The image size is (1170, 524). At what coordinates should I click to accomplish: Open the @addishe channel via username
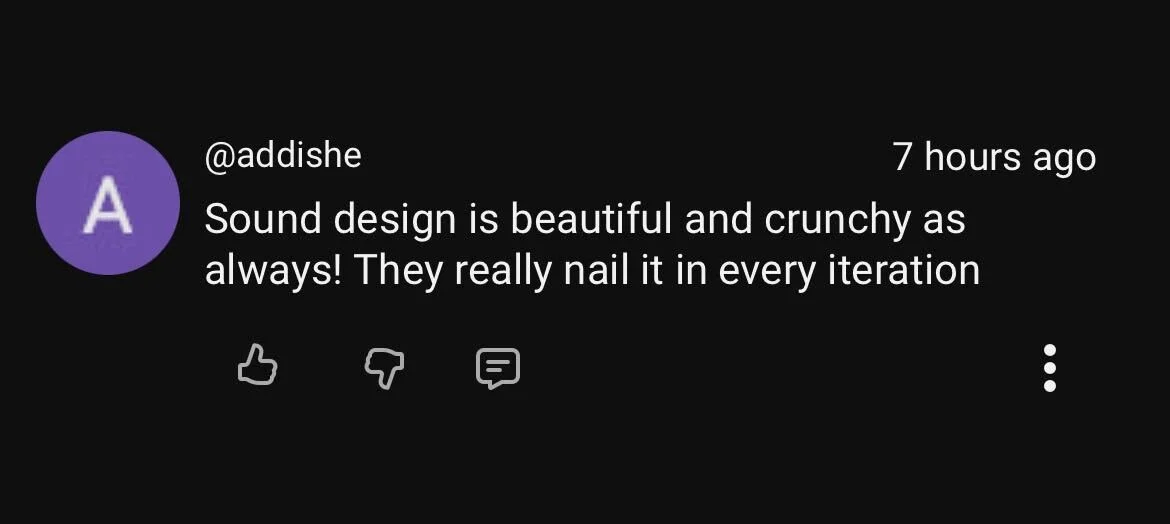283,156
